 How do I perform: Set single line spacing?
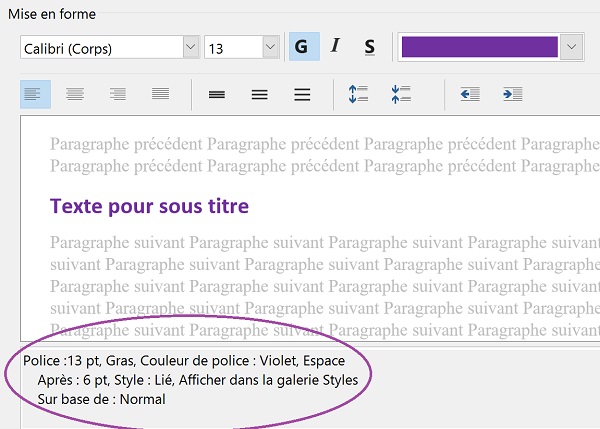(x=217, y=95)
